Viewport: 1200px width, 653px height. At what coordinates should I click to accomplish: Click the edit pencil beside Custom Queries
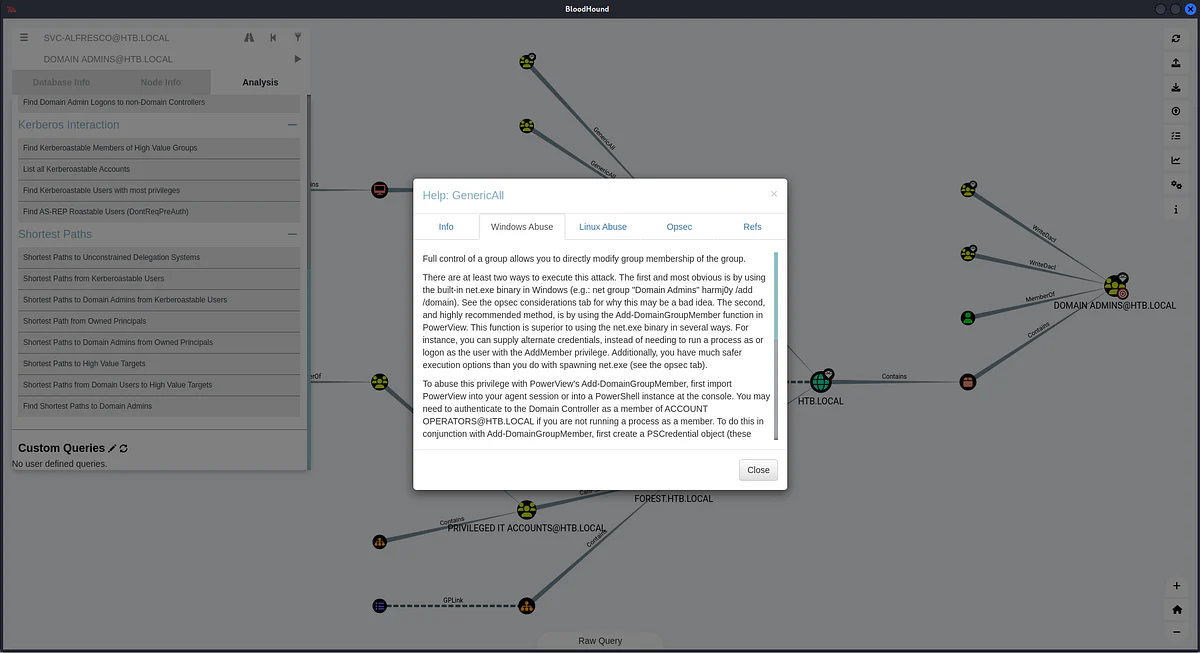tap(113, 449)
